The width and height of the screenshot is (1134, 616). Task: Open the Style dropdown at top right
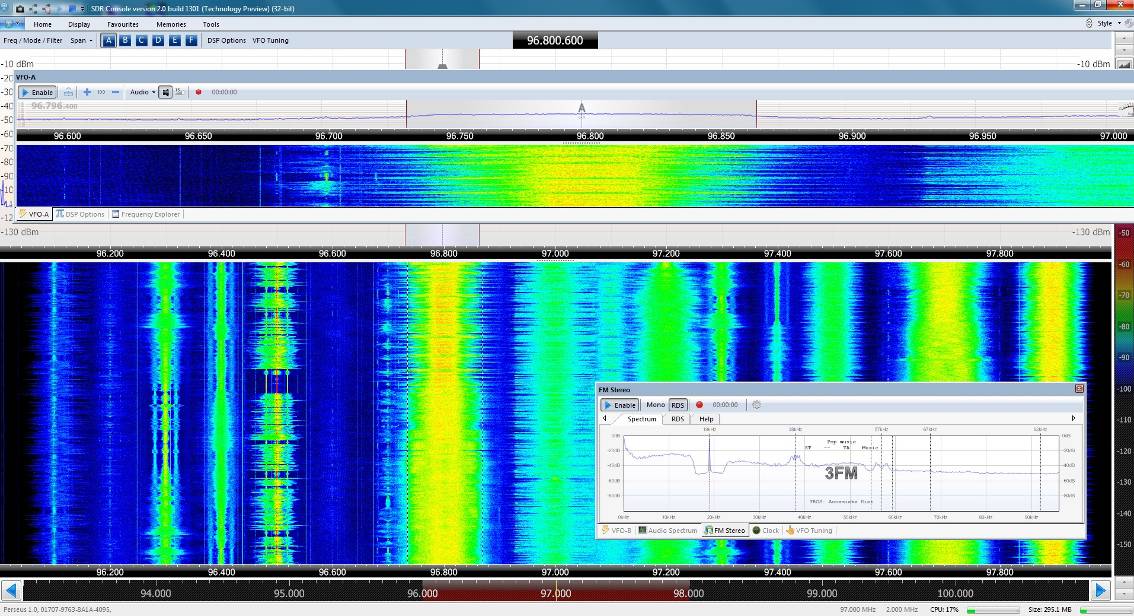[1106, 23]
